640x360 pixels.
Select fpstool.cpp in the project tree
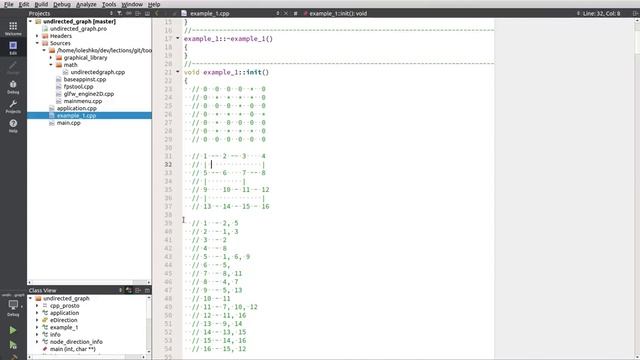coord(78,87)
